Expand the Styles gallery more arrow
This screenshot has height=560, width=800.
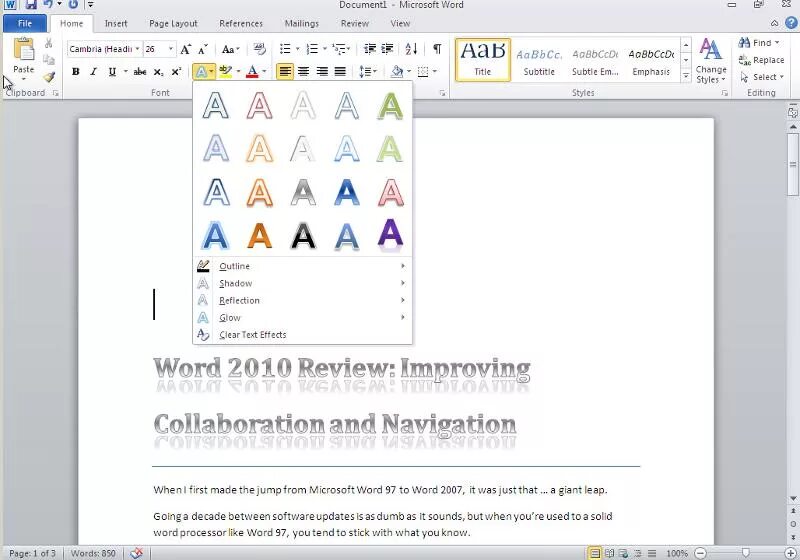point(686,77)
